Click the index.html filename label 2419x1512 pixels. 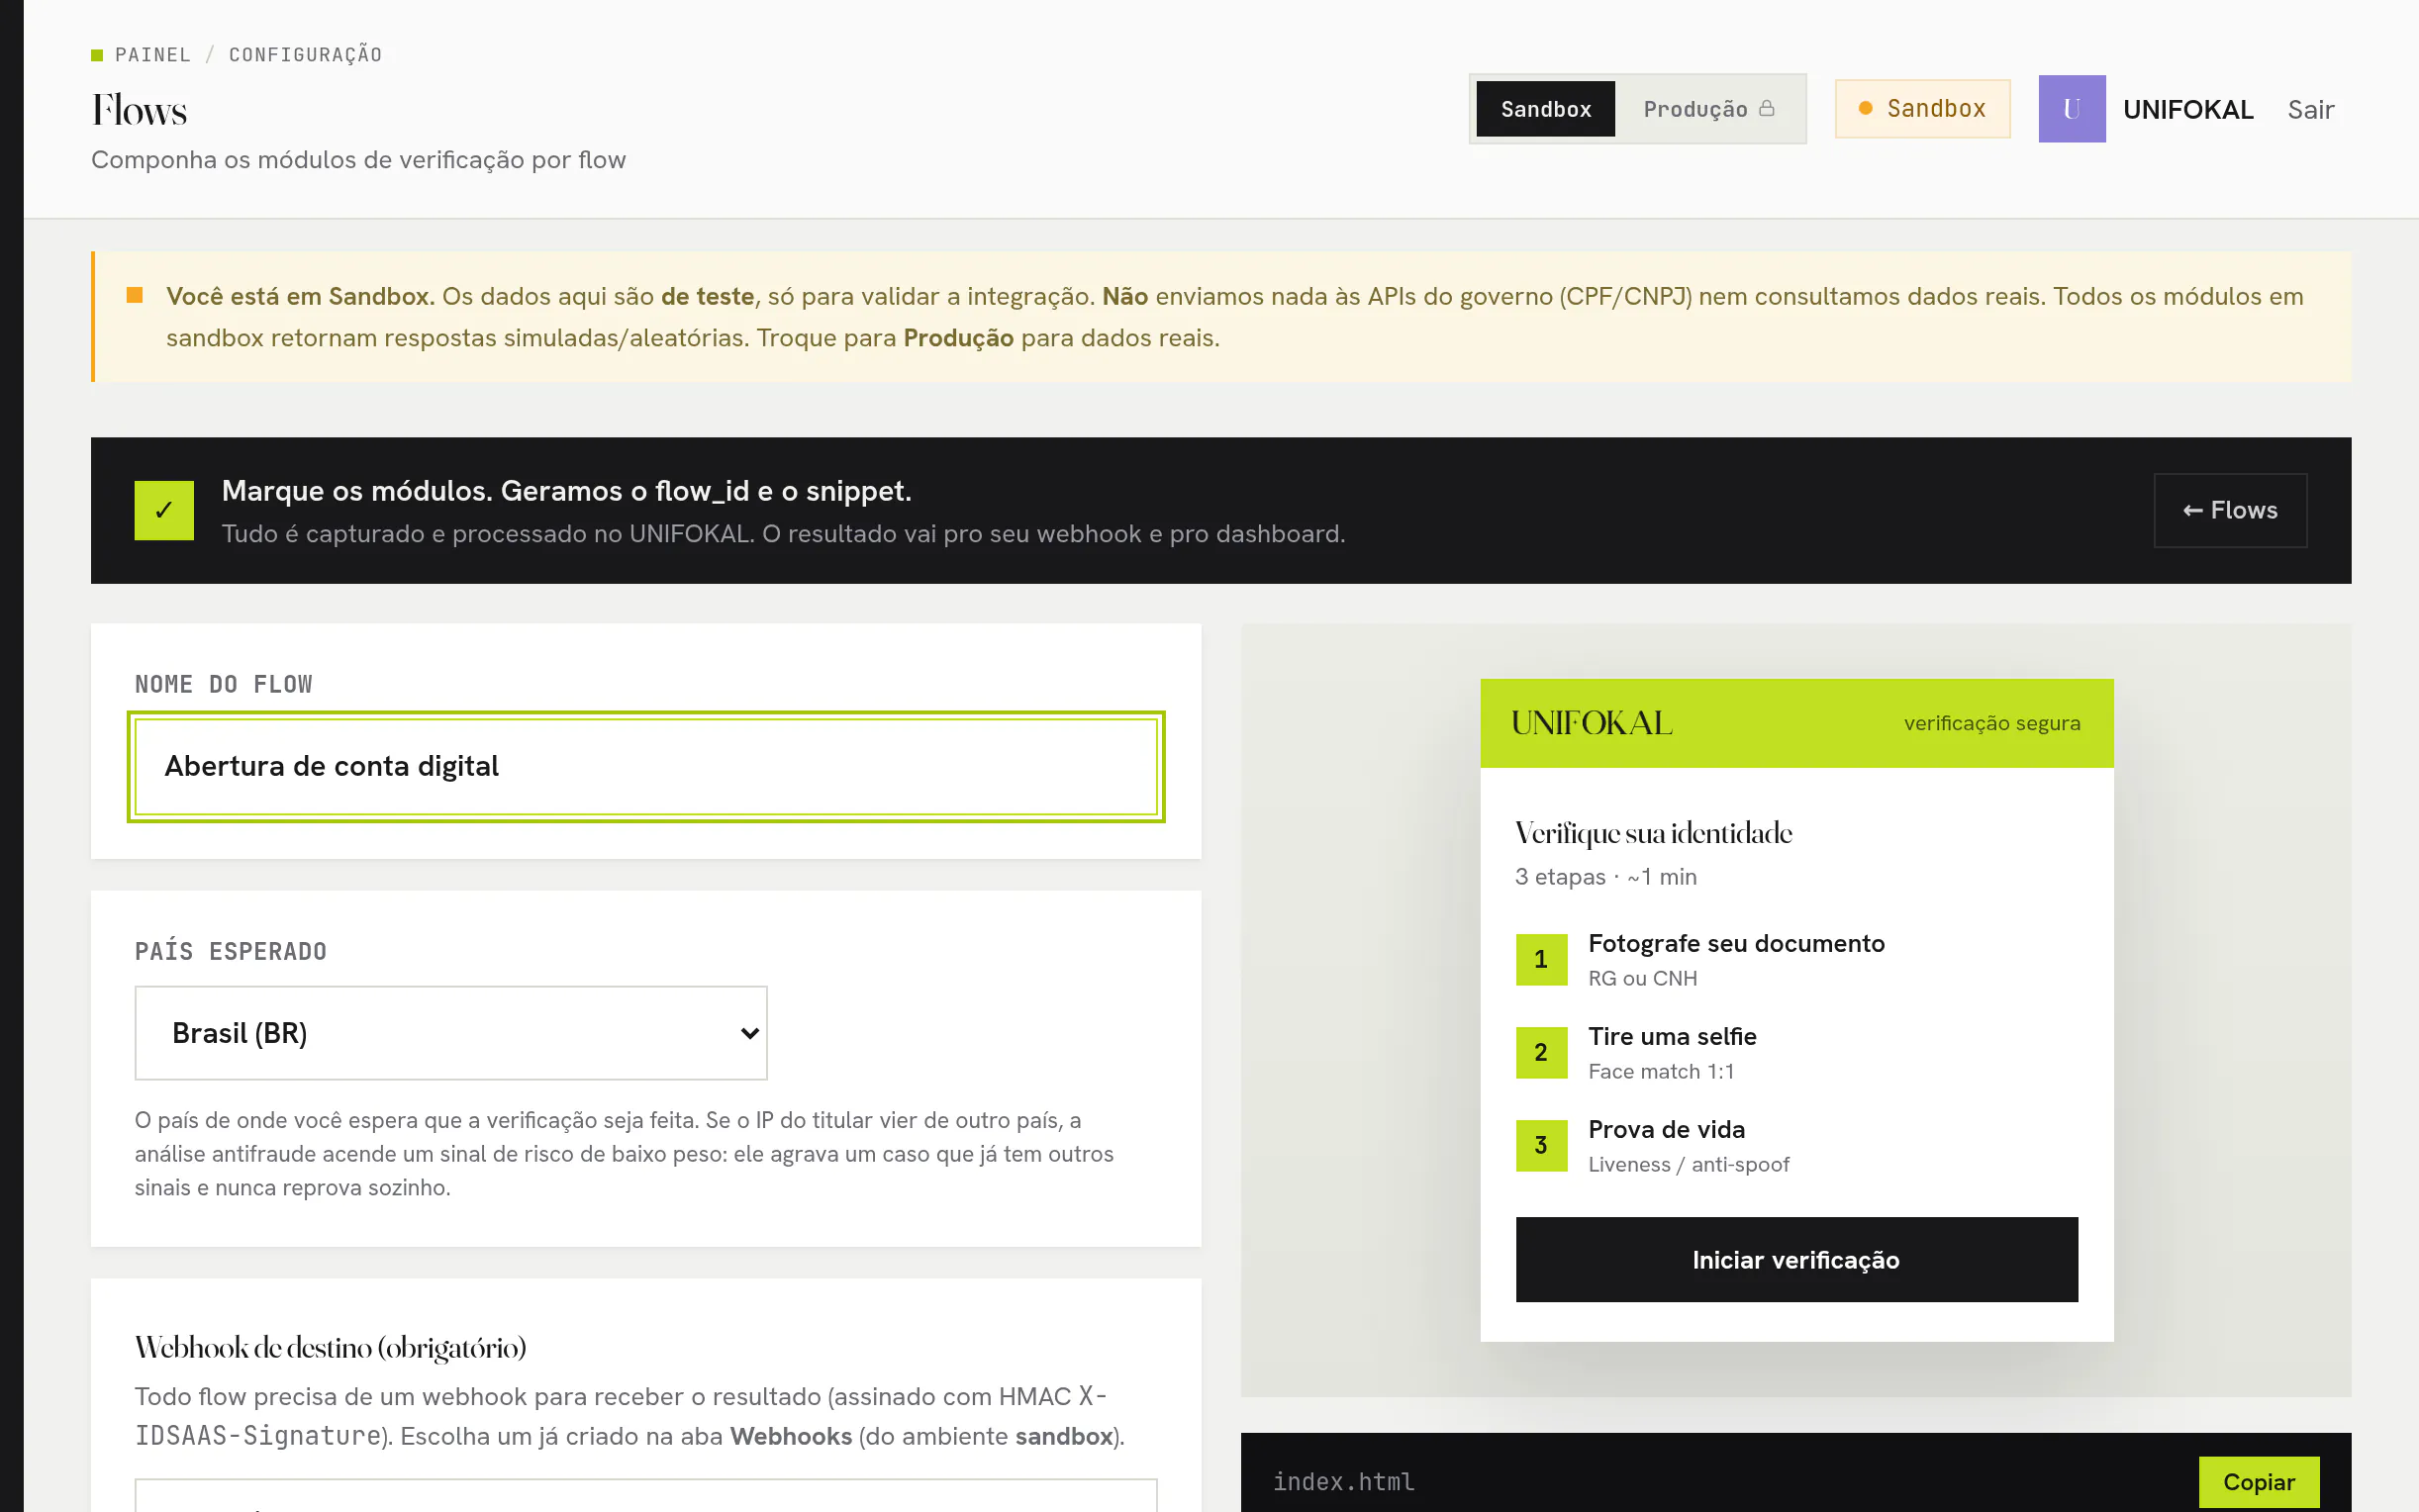1343,1481
